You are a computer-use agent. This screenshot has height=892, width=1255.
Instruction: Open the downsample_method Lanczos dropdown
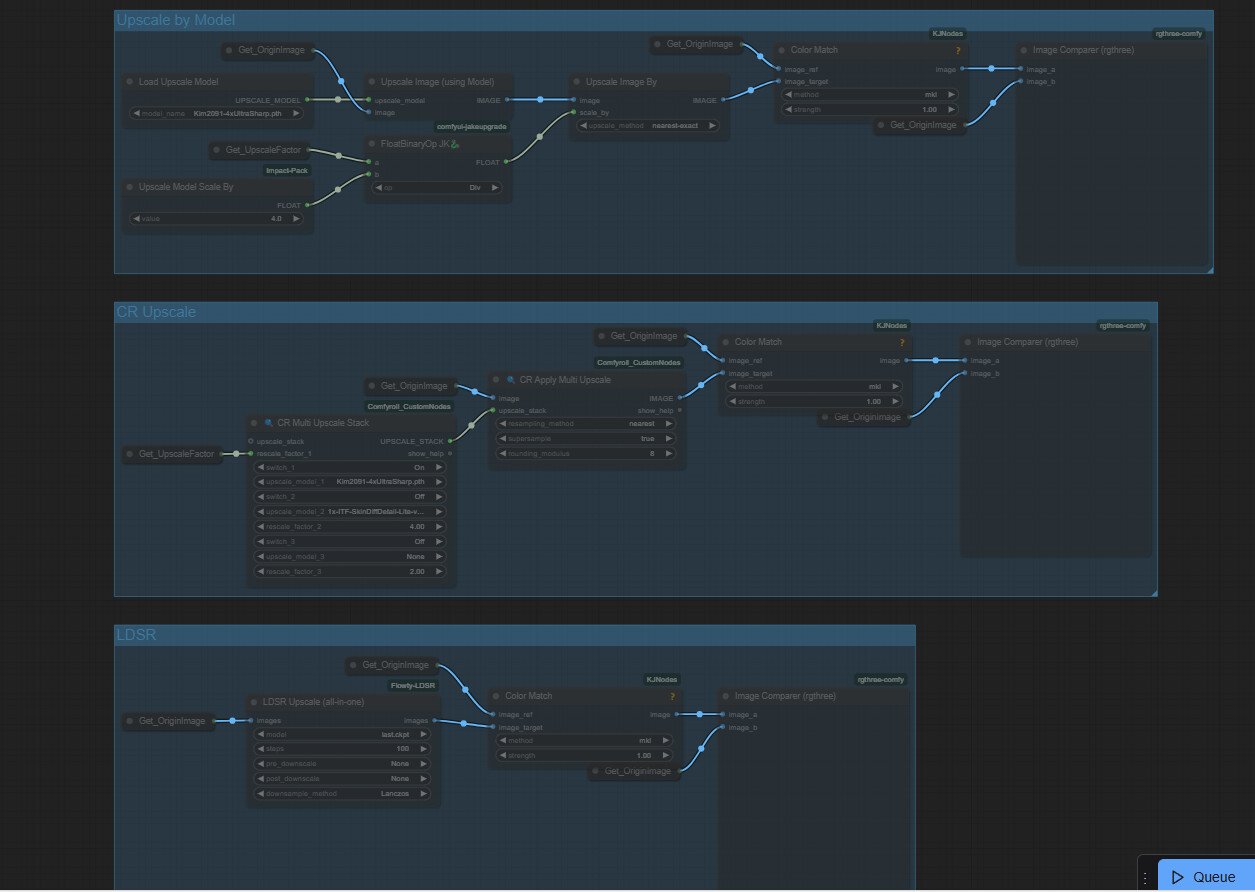pyautogui.click(x=343, y=794)
